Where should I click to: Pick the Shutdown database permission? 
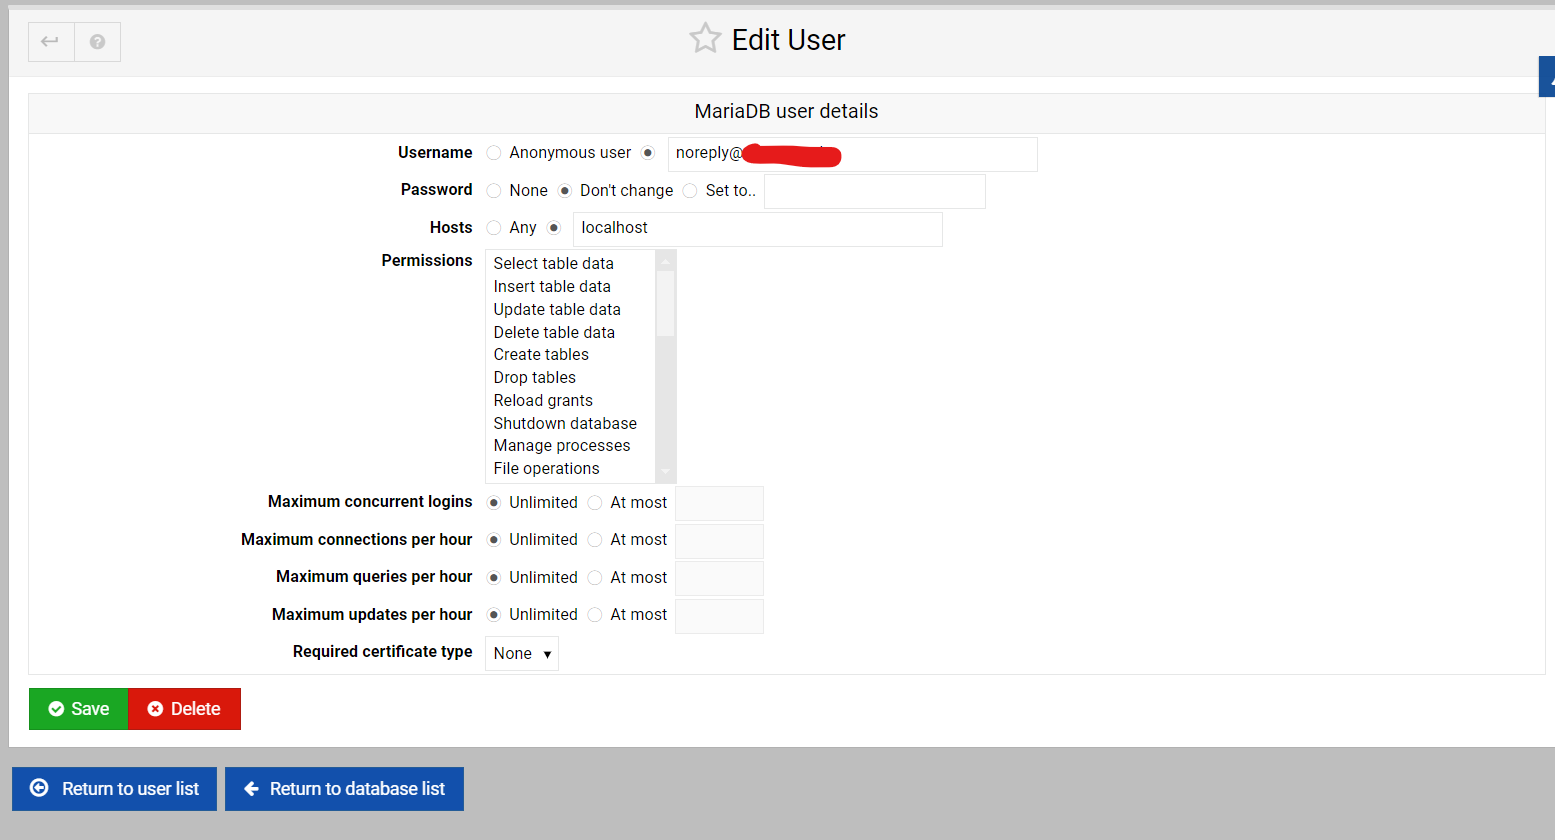click(x=564, y=424)
